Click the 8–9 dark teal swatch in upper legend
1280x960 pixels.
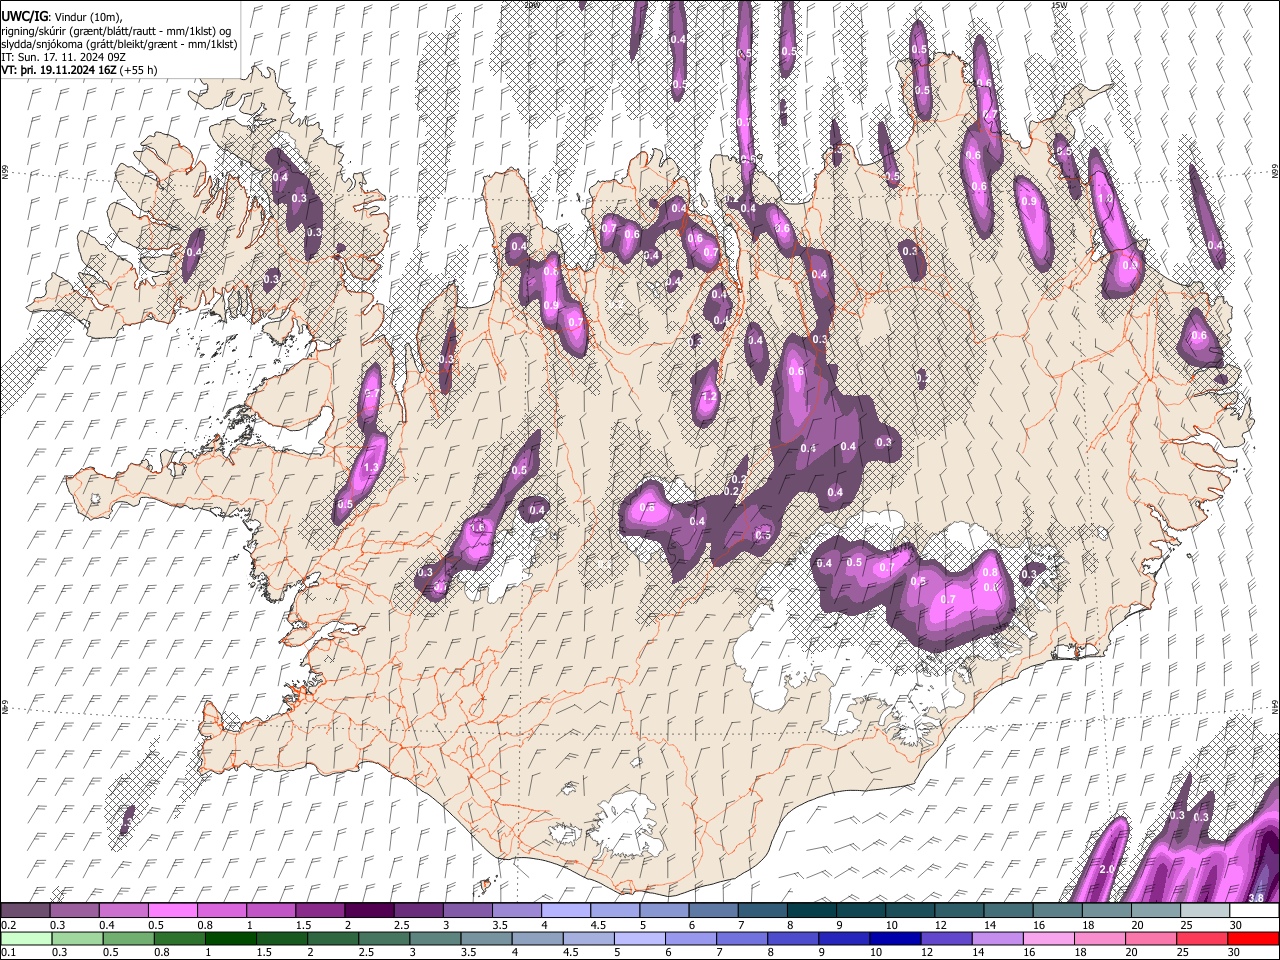click(x=812, y=911)
